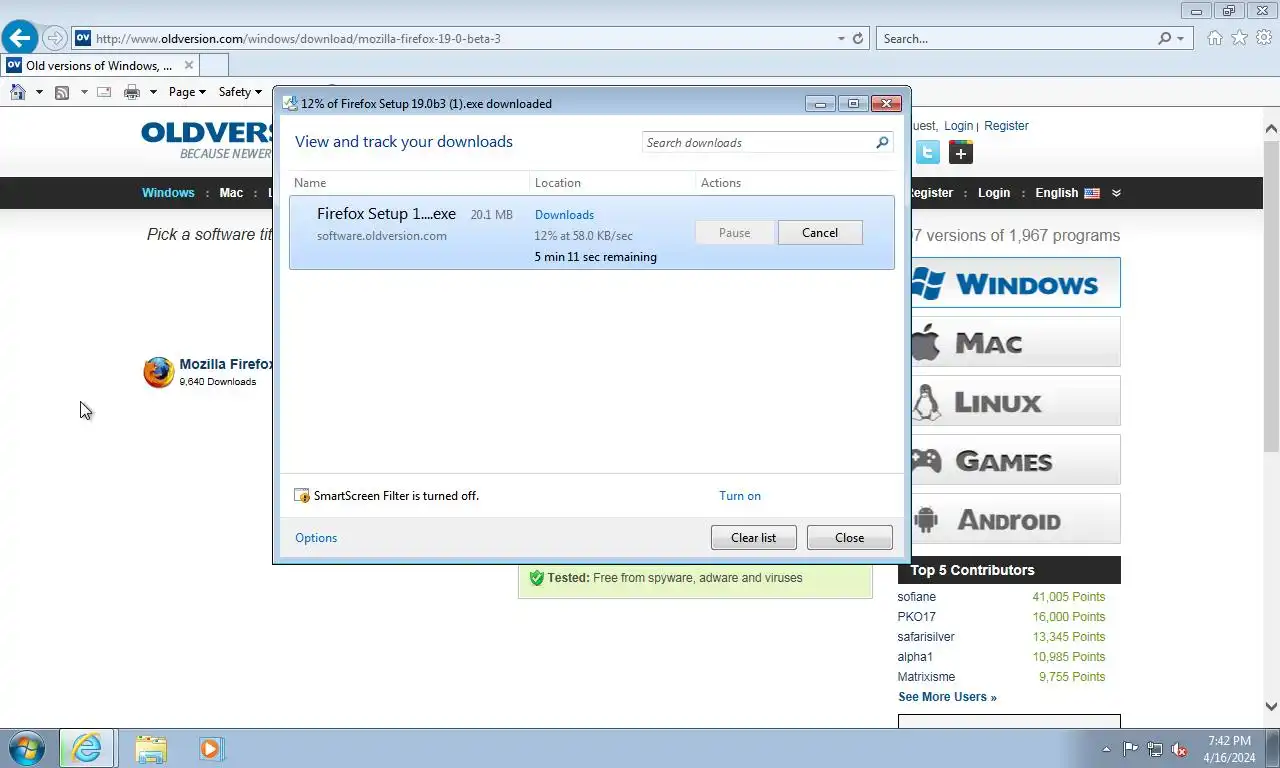Click the Games platform button

pyautogui.click(x=1015, y=460)
